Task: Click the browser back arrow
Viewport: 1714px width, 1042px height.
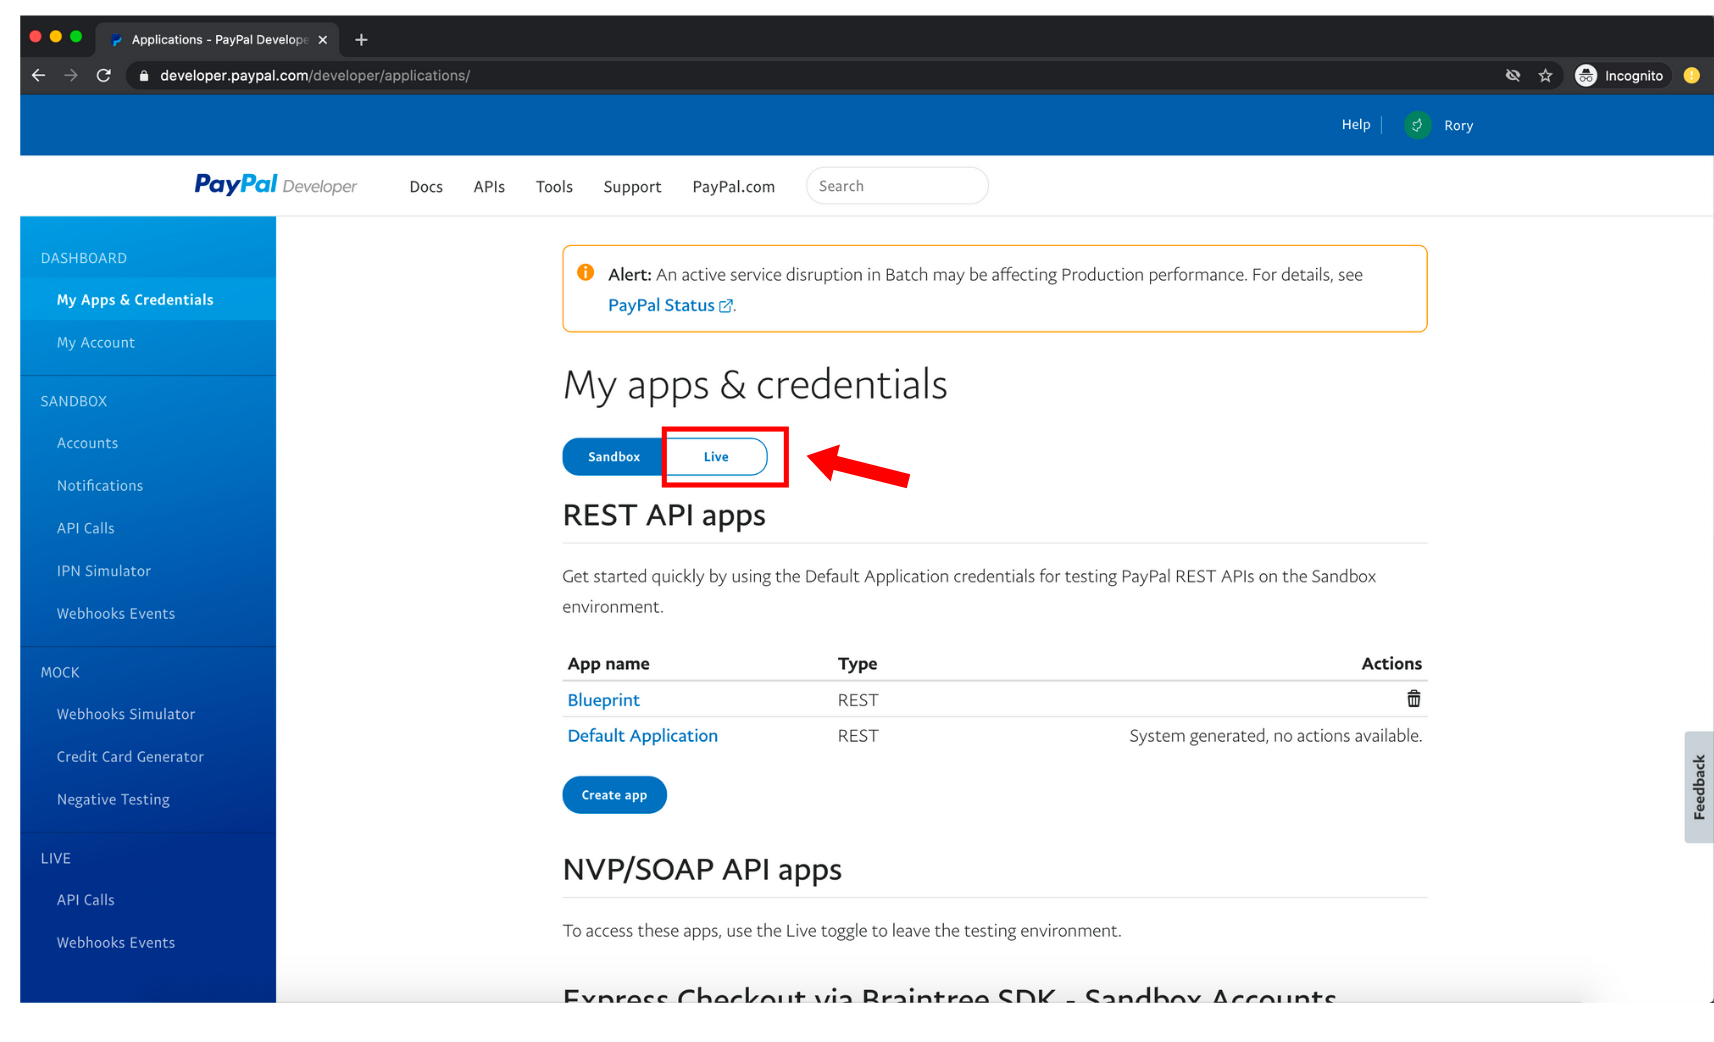Action: tap(39, 75)
